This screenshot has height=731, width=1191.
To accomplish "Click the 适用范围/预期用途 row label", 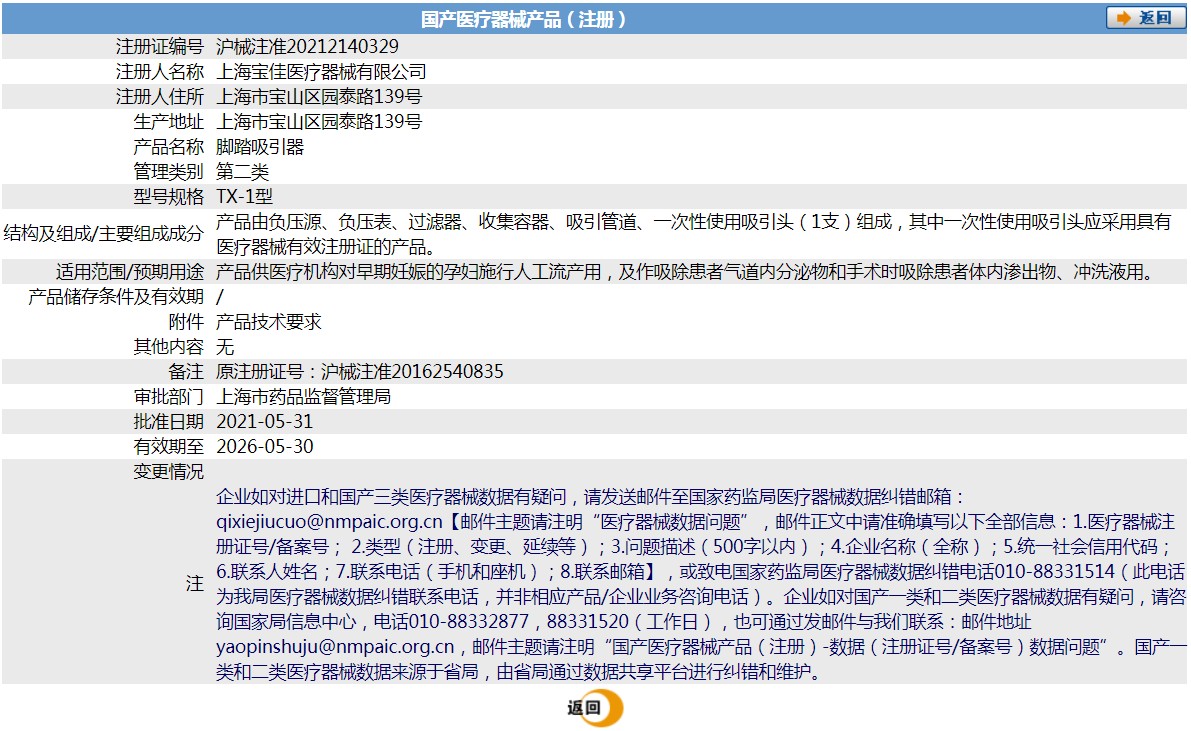I will 130,272.
